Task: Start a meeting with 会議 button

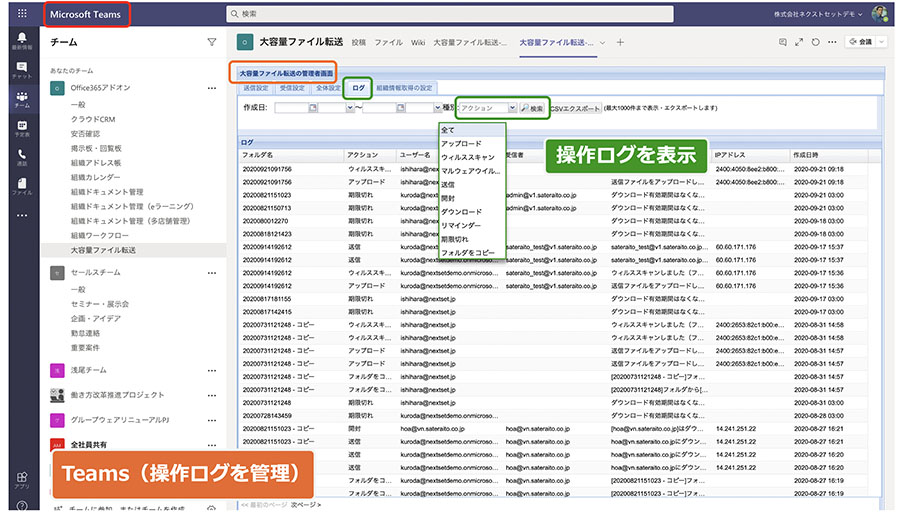Action: point(860,42)
